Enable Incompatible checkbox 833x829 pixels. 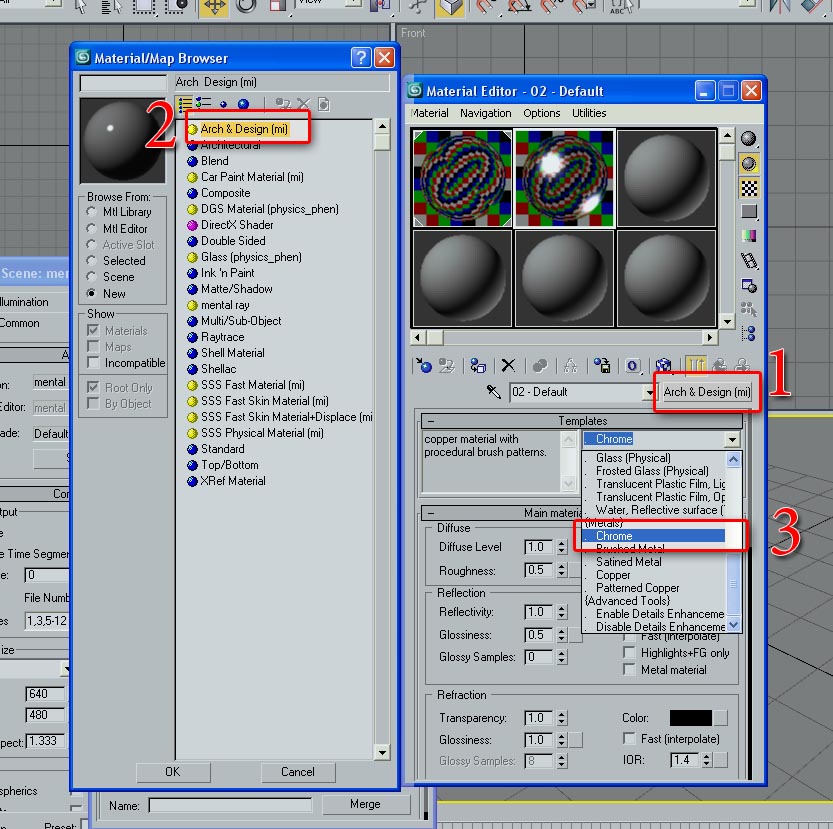(93, 362)
